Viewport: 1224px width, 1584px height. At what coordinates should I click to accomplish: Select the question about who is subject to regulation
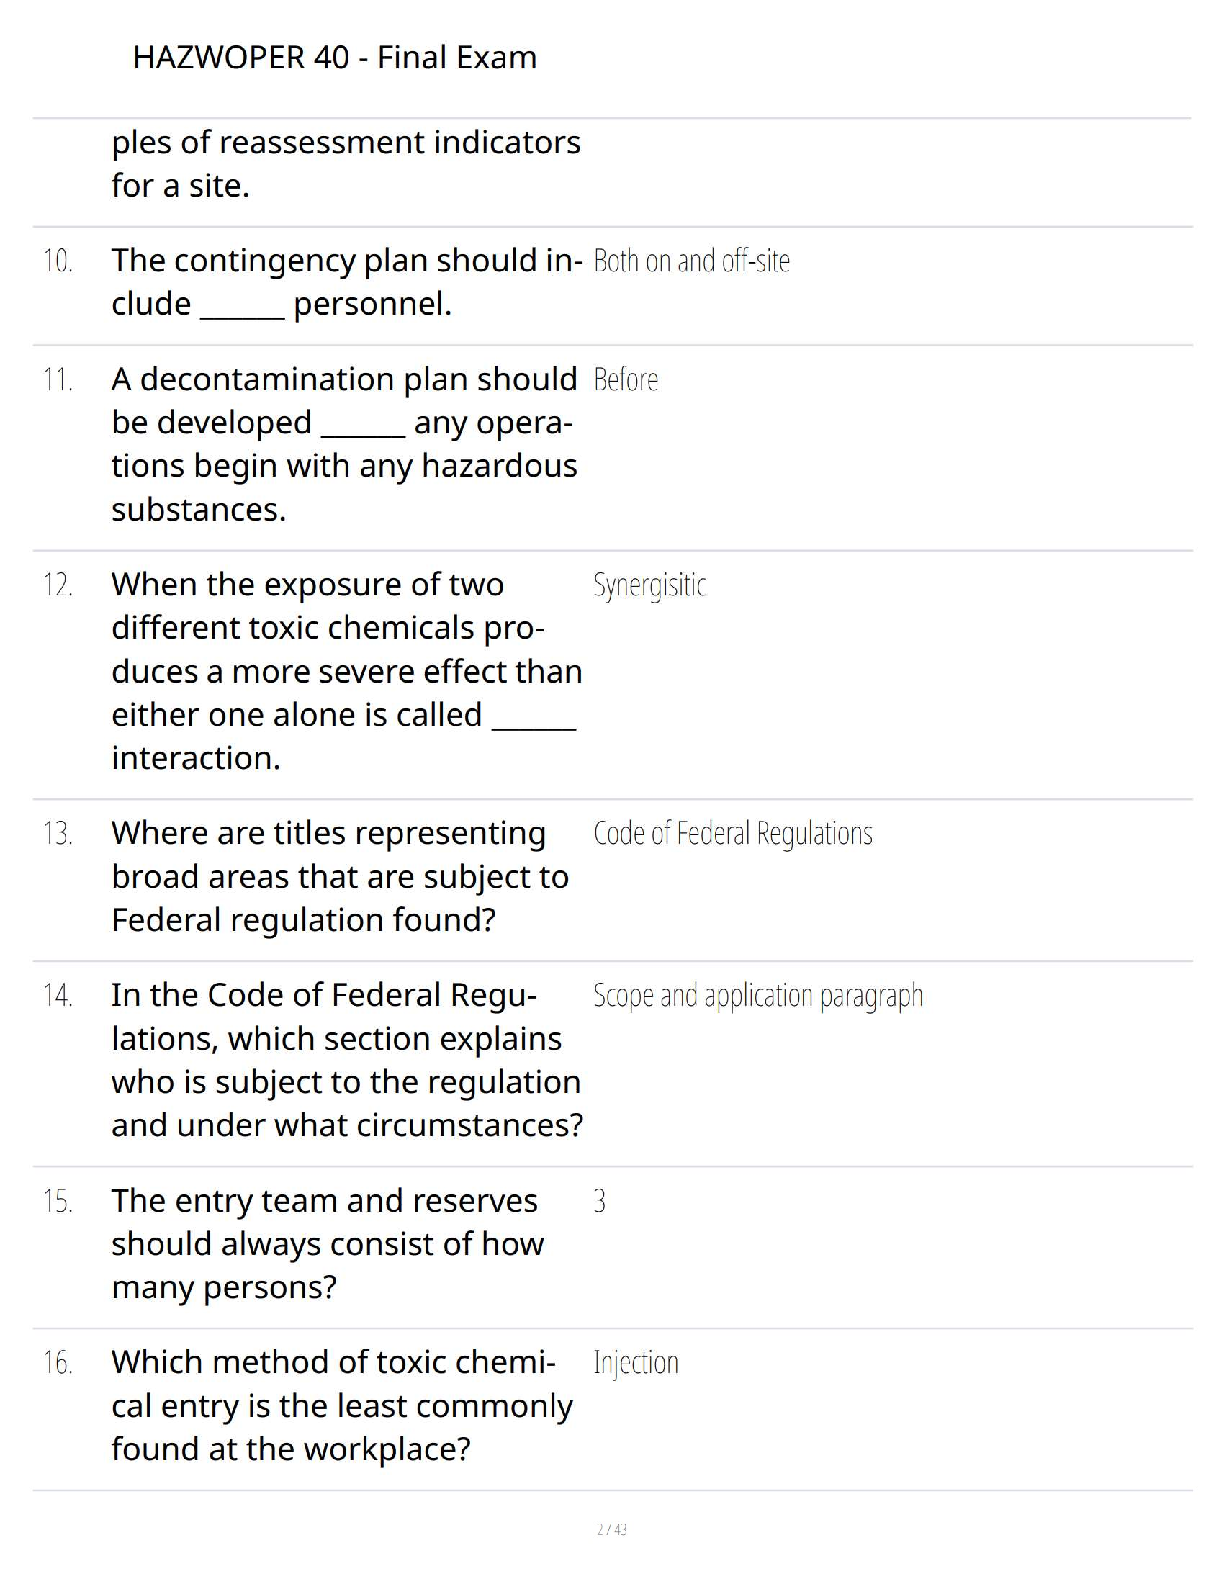(x=346, y=1060)
